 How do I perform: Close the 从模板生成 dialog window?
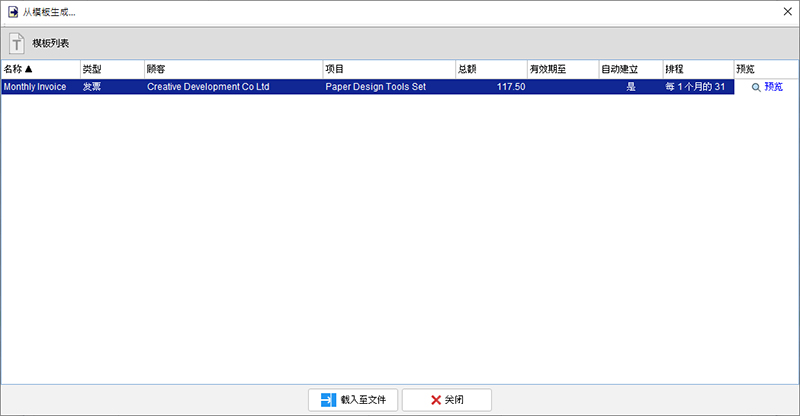(x=787, y=11)
